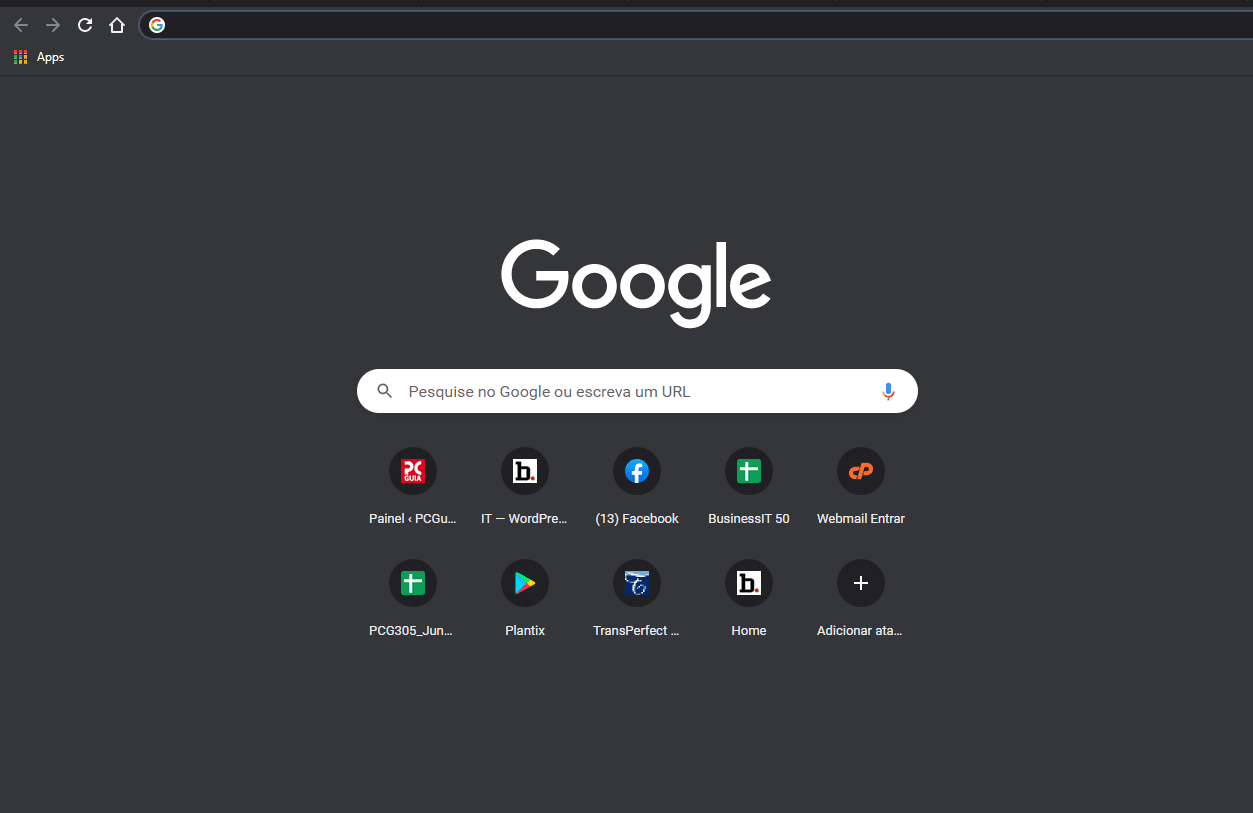This screenshot has width=1253, height=813.
Task: Start voice search with microphone icon
Action: (x=888, y=391)
